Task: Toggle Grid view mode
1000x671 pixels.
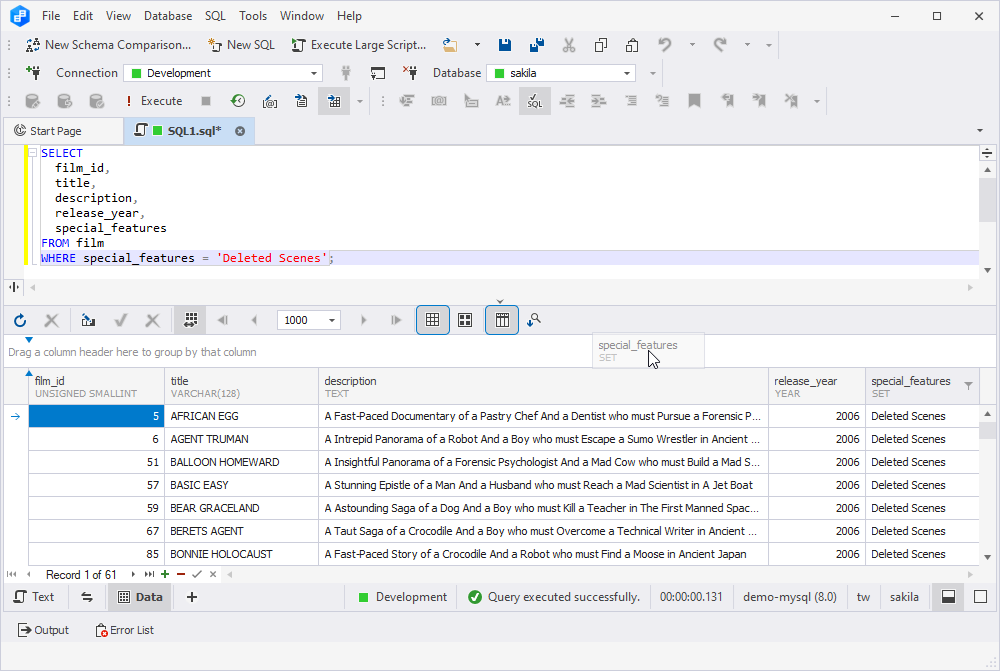Action: click(x=432, y=320)
